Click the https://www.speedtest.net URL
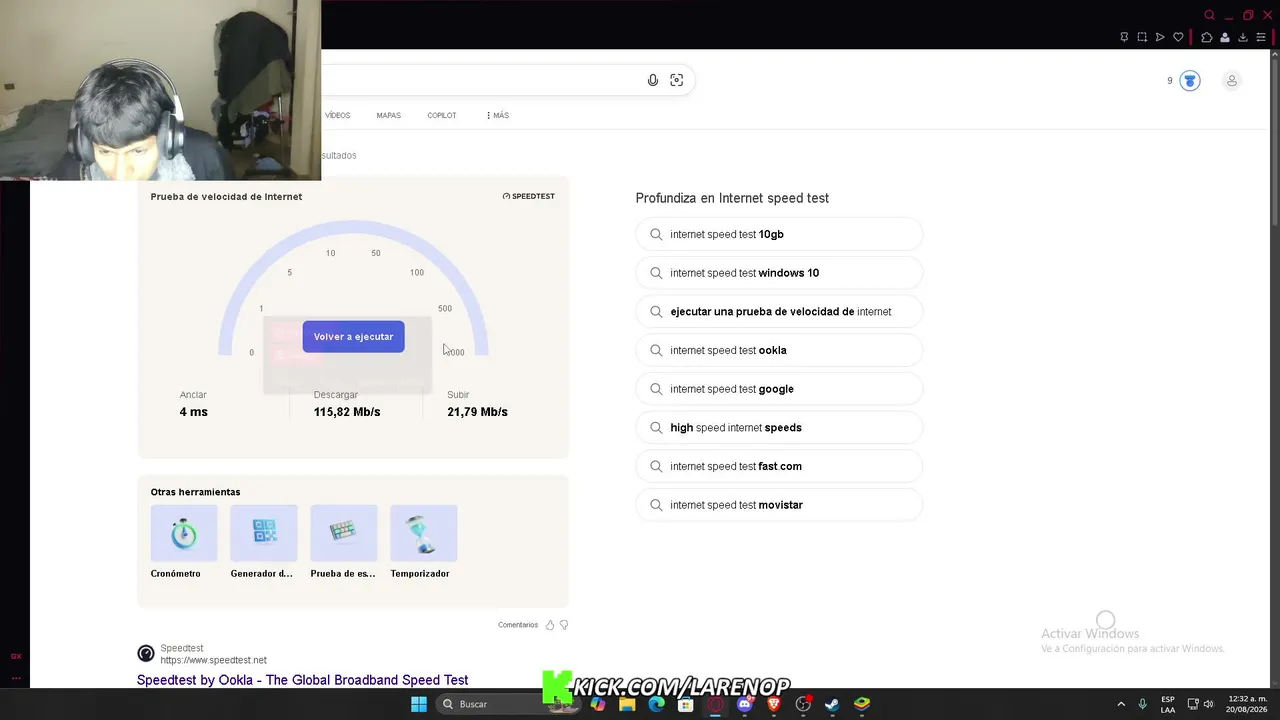 click(x=213, y=660)
